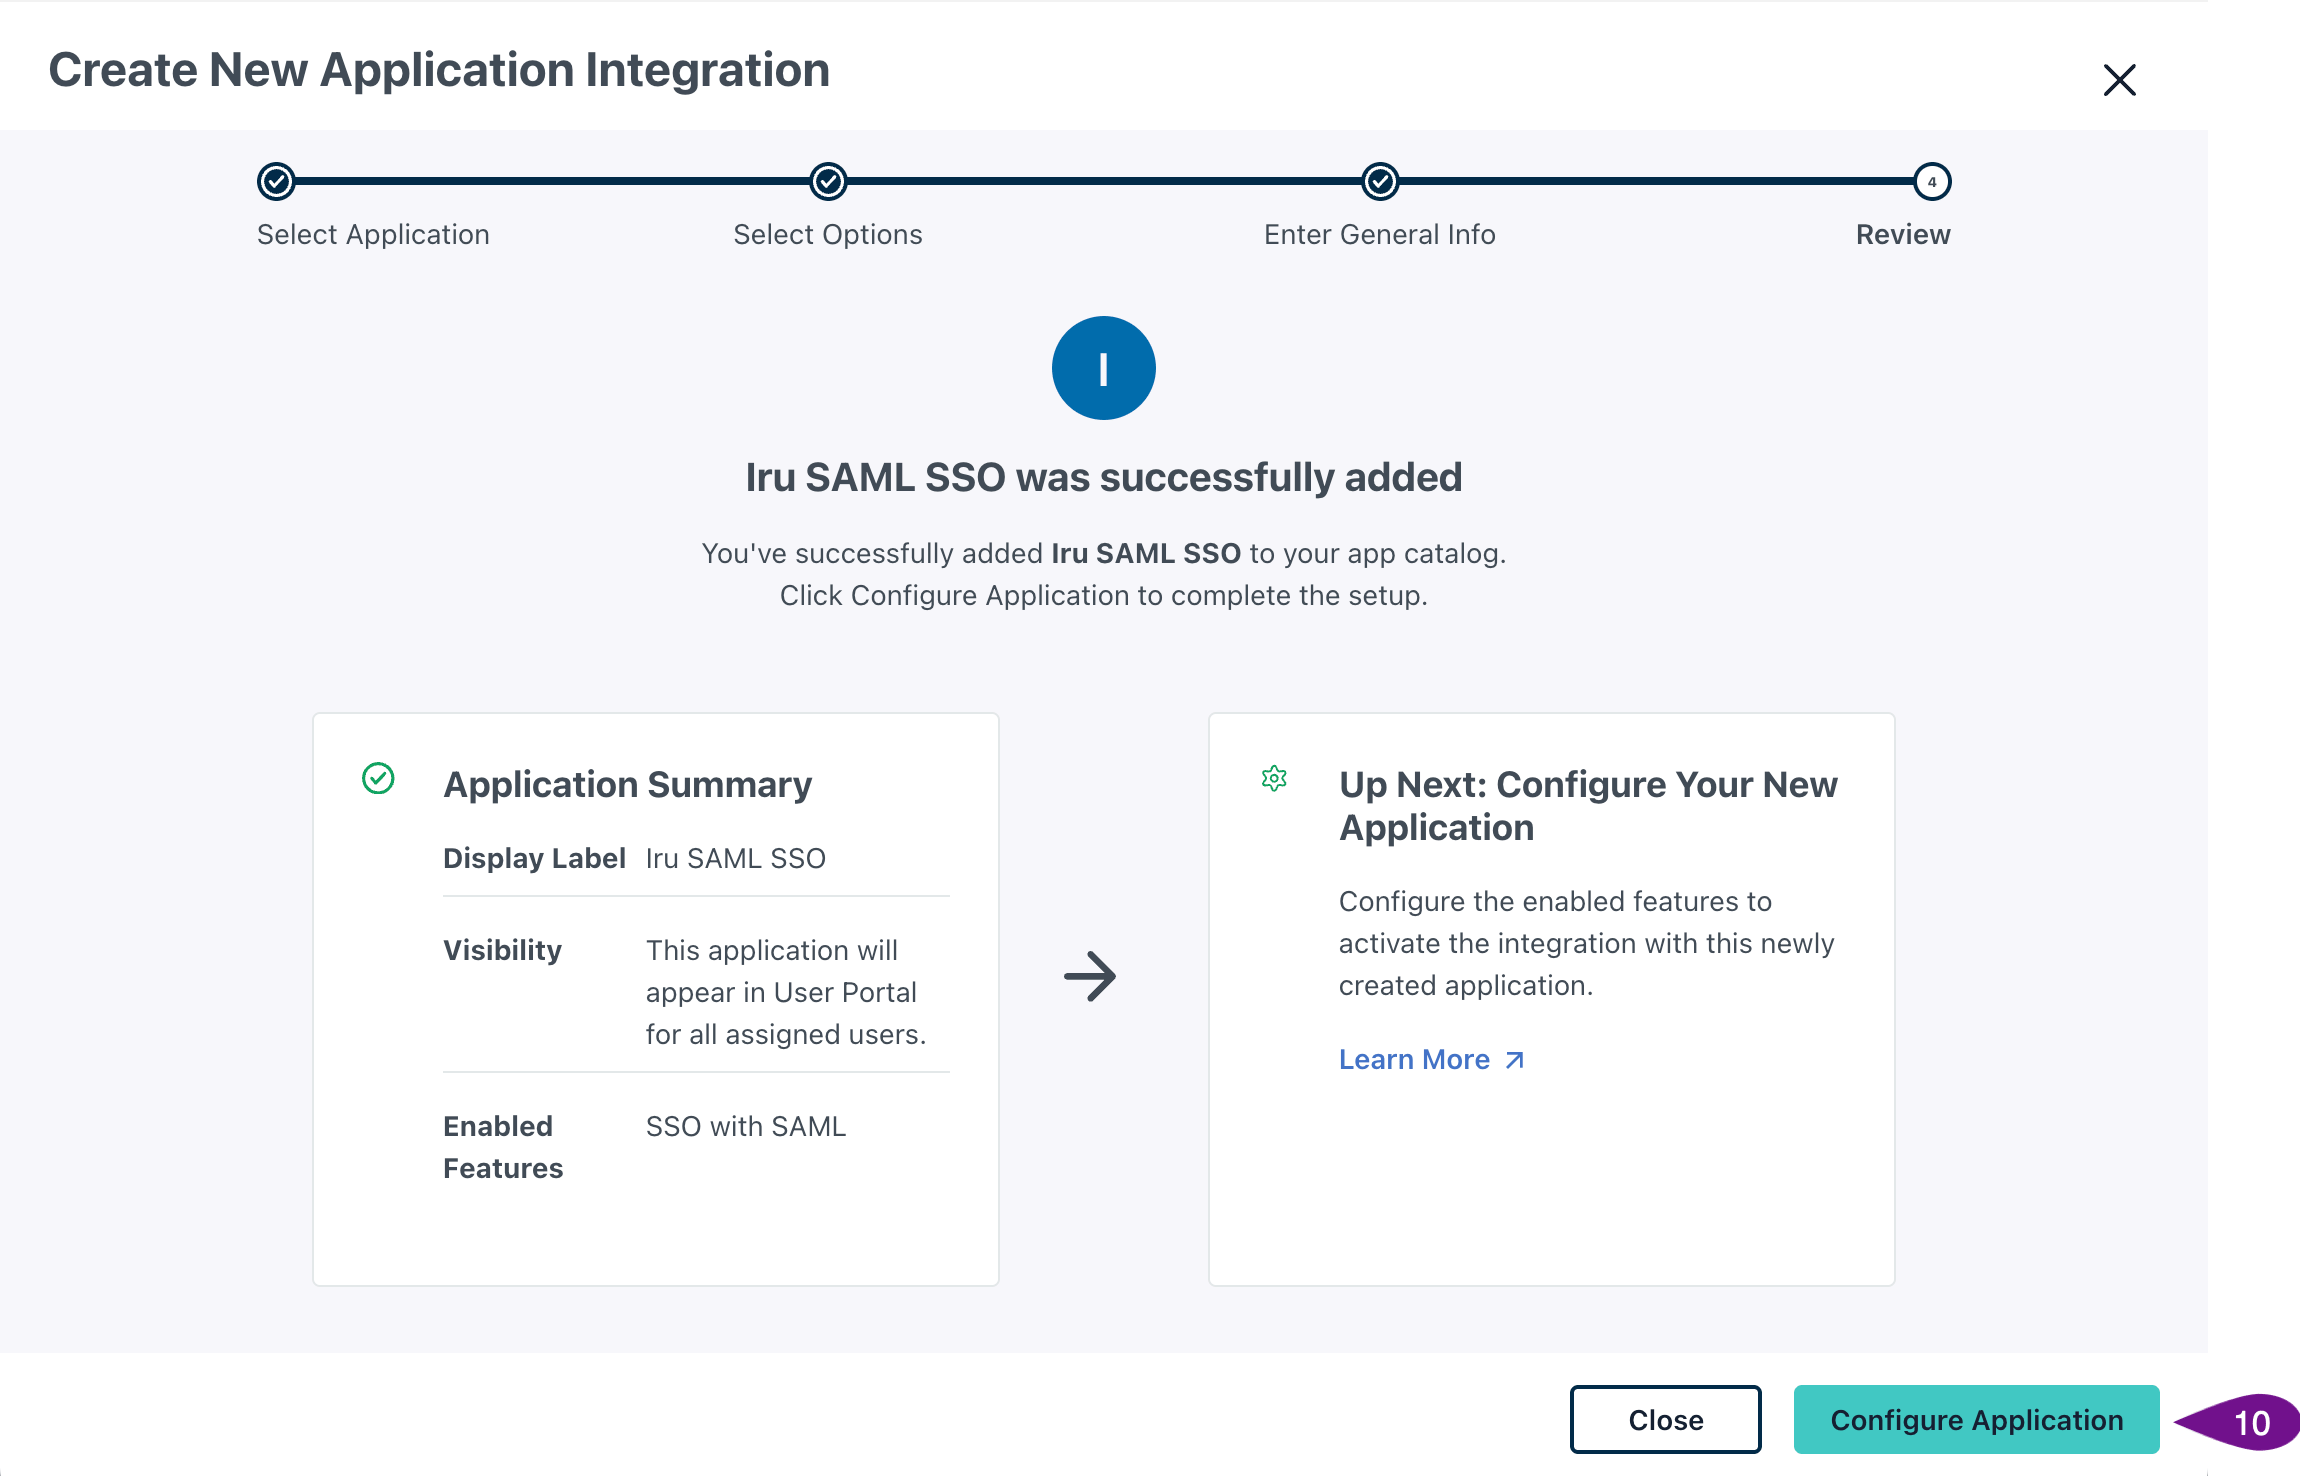Image resolution: width=2300 pixels, height=1476 pixels.
Task: Click the gear icon beside Up Next
Action: 1274,778
